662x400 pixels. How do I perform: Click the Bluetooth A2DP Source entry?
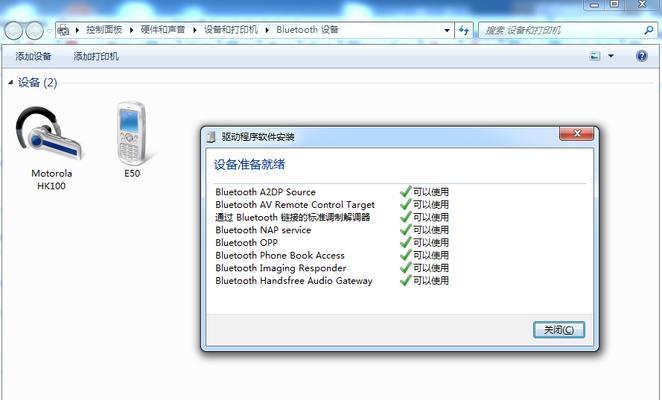266,192
